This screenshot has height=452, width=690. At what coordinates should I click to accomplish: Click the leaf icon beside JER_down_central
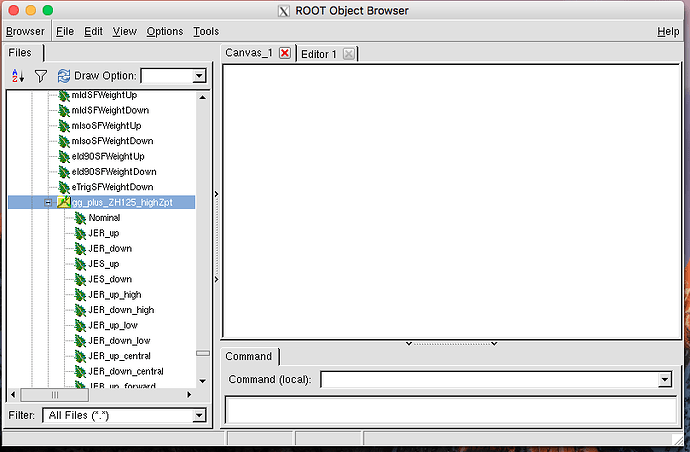pos(81,372)
